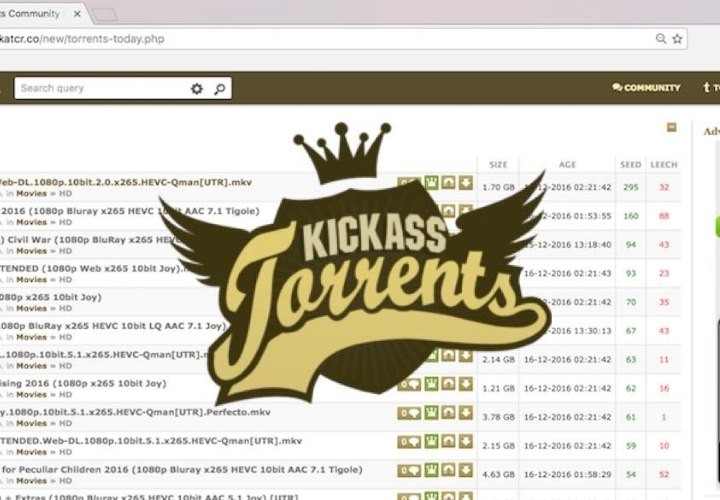Focus the browser address bar URL
Screen dimensions: 720x500
[x=300, y=39]
